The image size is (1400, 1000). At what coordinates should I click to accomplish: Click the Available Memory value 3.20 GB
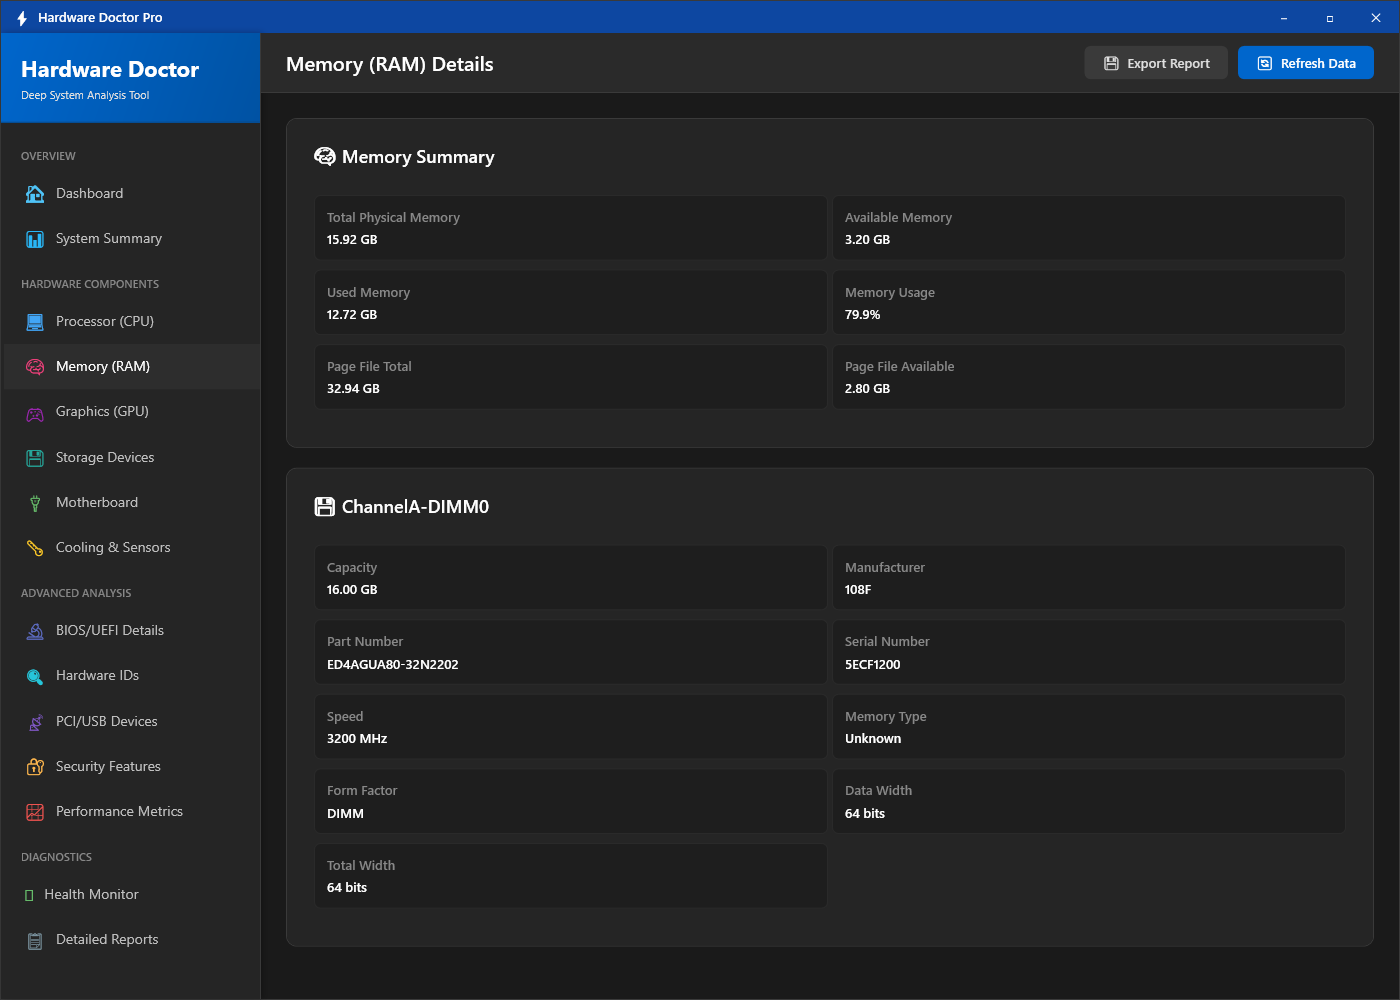coord(868,240)
